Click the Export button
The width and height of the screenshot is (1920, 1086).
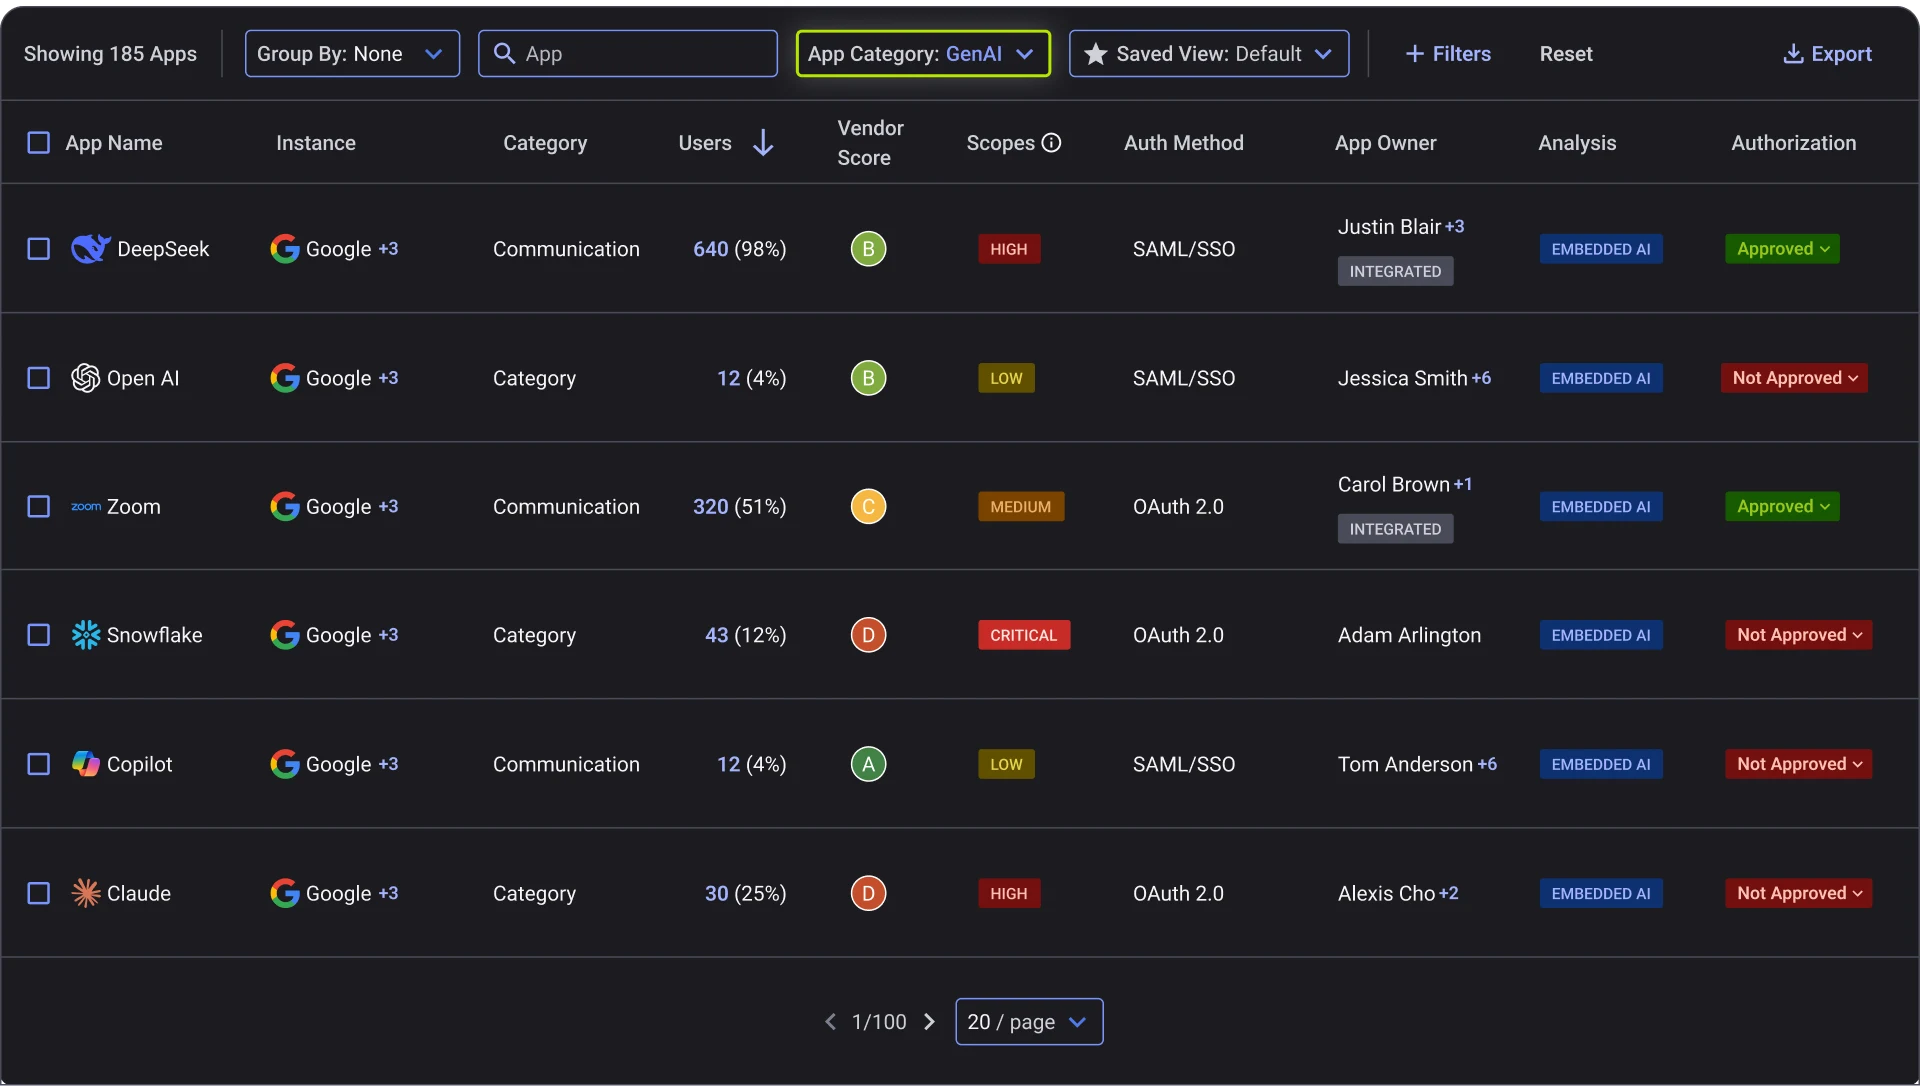pos(1827,54)
